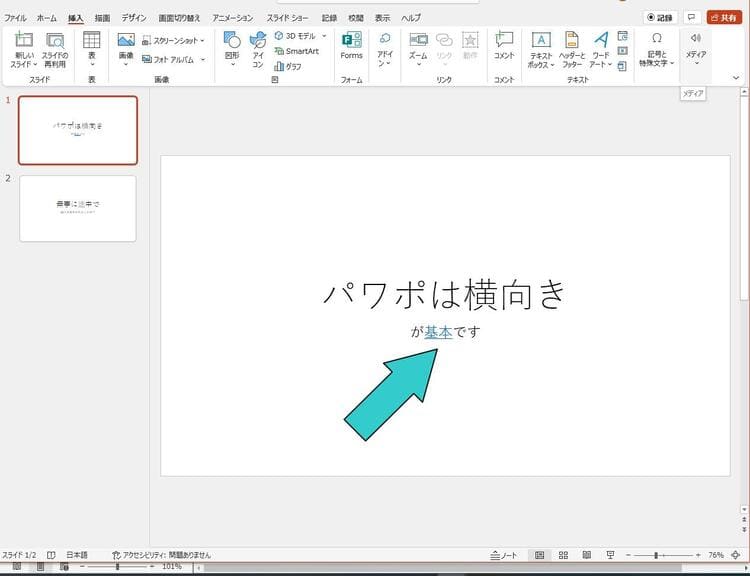Click the Slide Show view icon in the status bar
This screenshot has height=576, width=750.
click(610, 555)
